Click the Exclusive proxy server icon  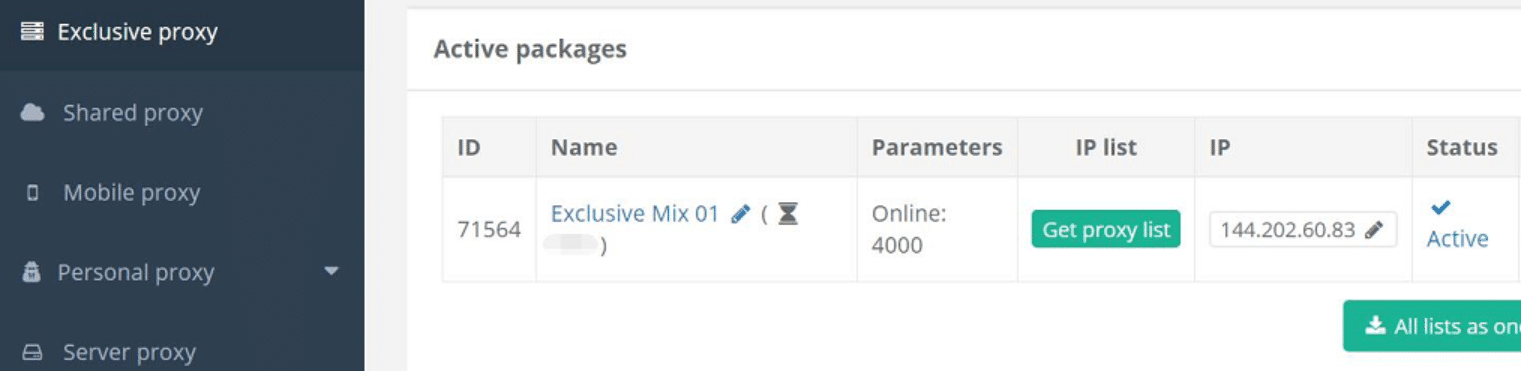[32, 32]
